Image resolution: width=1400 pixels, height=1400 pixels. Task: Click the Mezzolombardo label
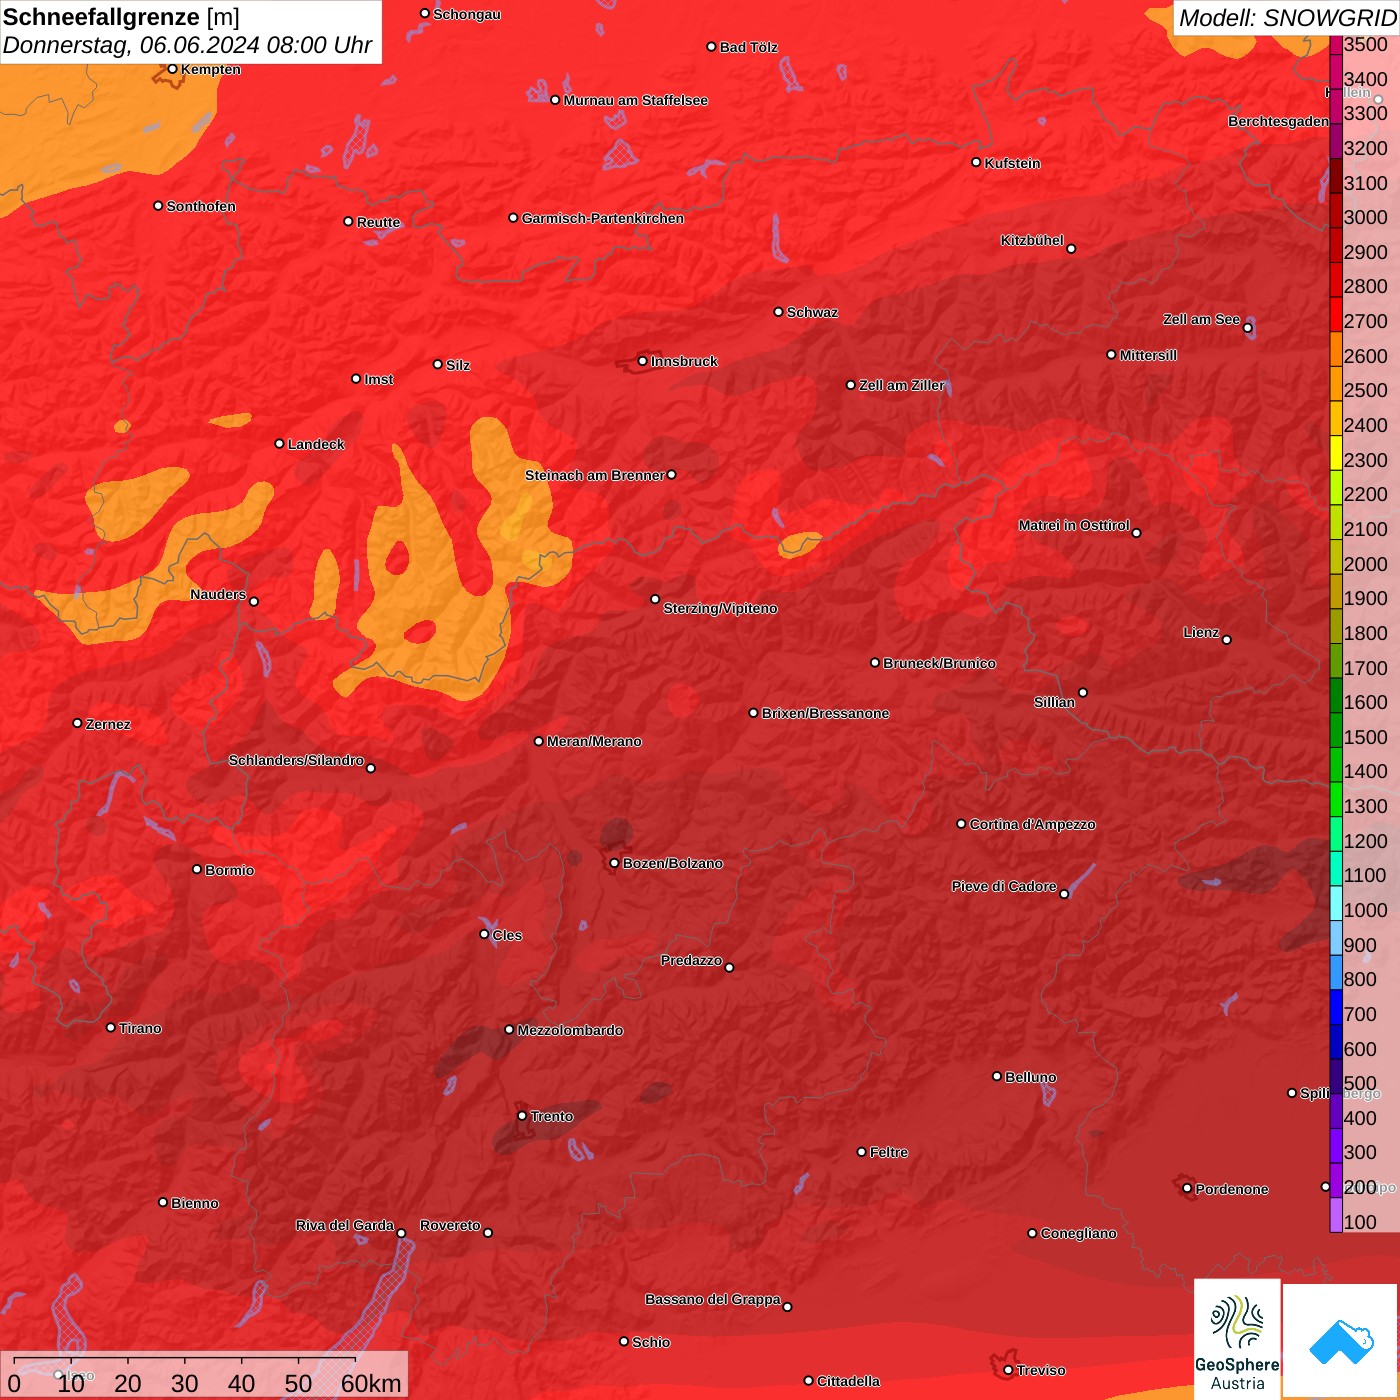tap(570, 1030)
